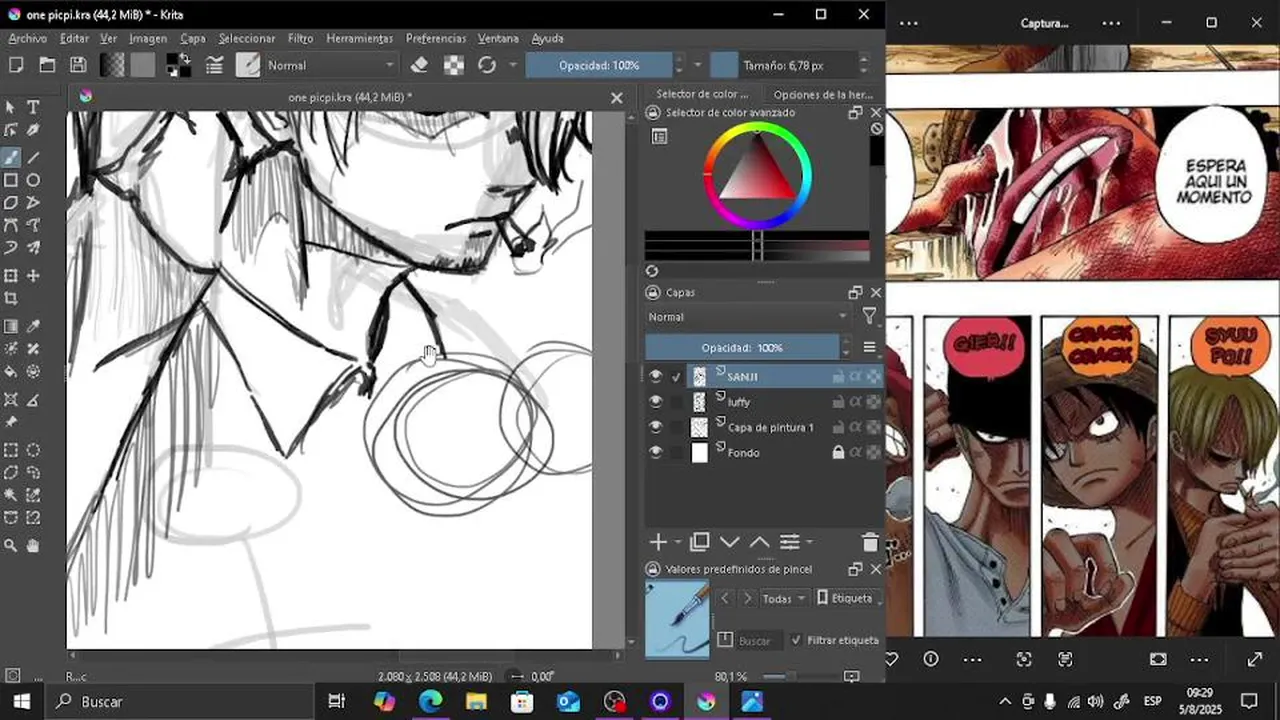Expand dropdown arrow next to reload preset
Image resolution: width=1280 pixels, height=720 pixels.
click(x=513, y=65)
